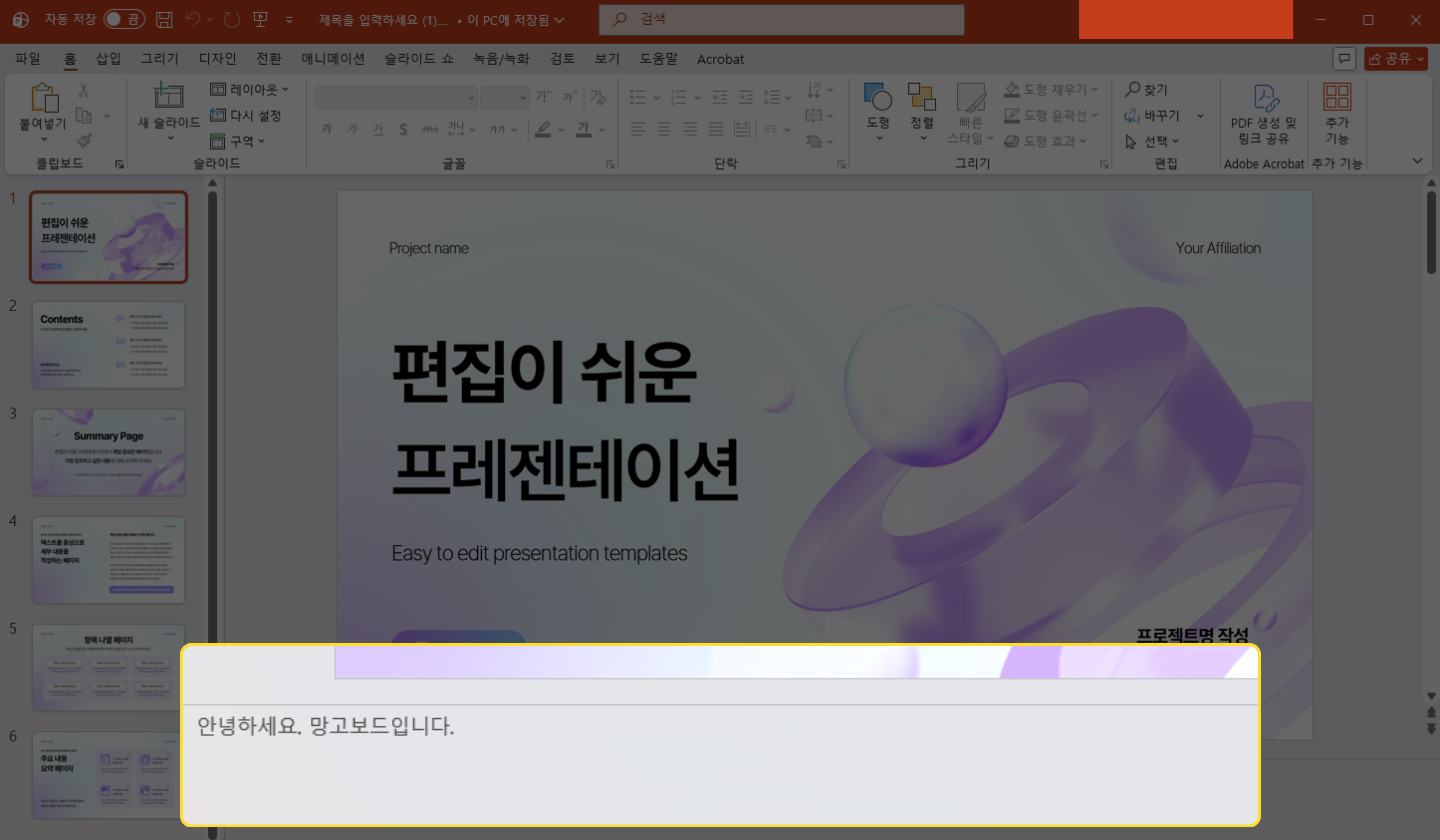Image resolution: width=1440 pixels, height=840 pixels.
Task: Click PDF 생성 및 링크 공유 icon
Action: (x=1268, y=97)
